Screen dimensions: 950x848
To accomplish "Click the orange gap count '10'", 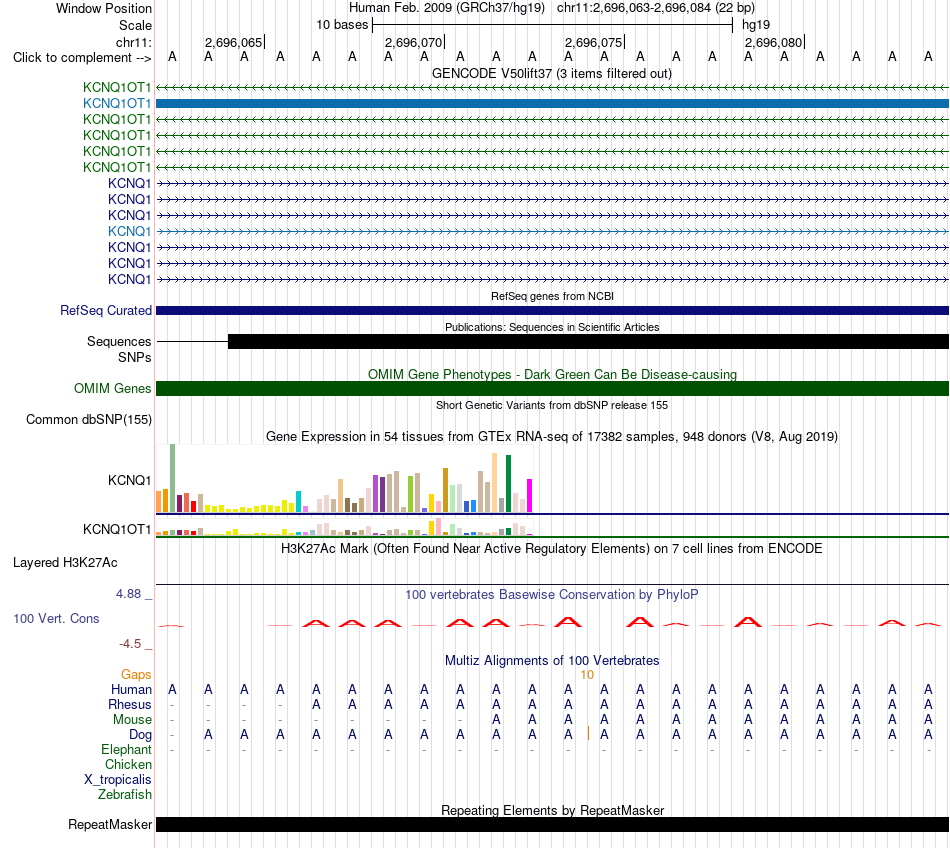I will click(587, 675).
